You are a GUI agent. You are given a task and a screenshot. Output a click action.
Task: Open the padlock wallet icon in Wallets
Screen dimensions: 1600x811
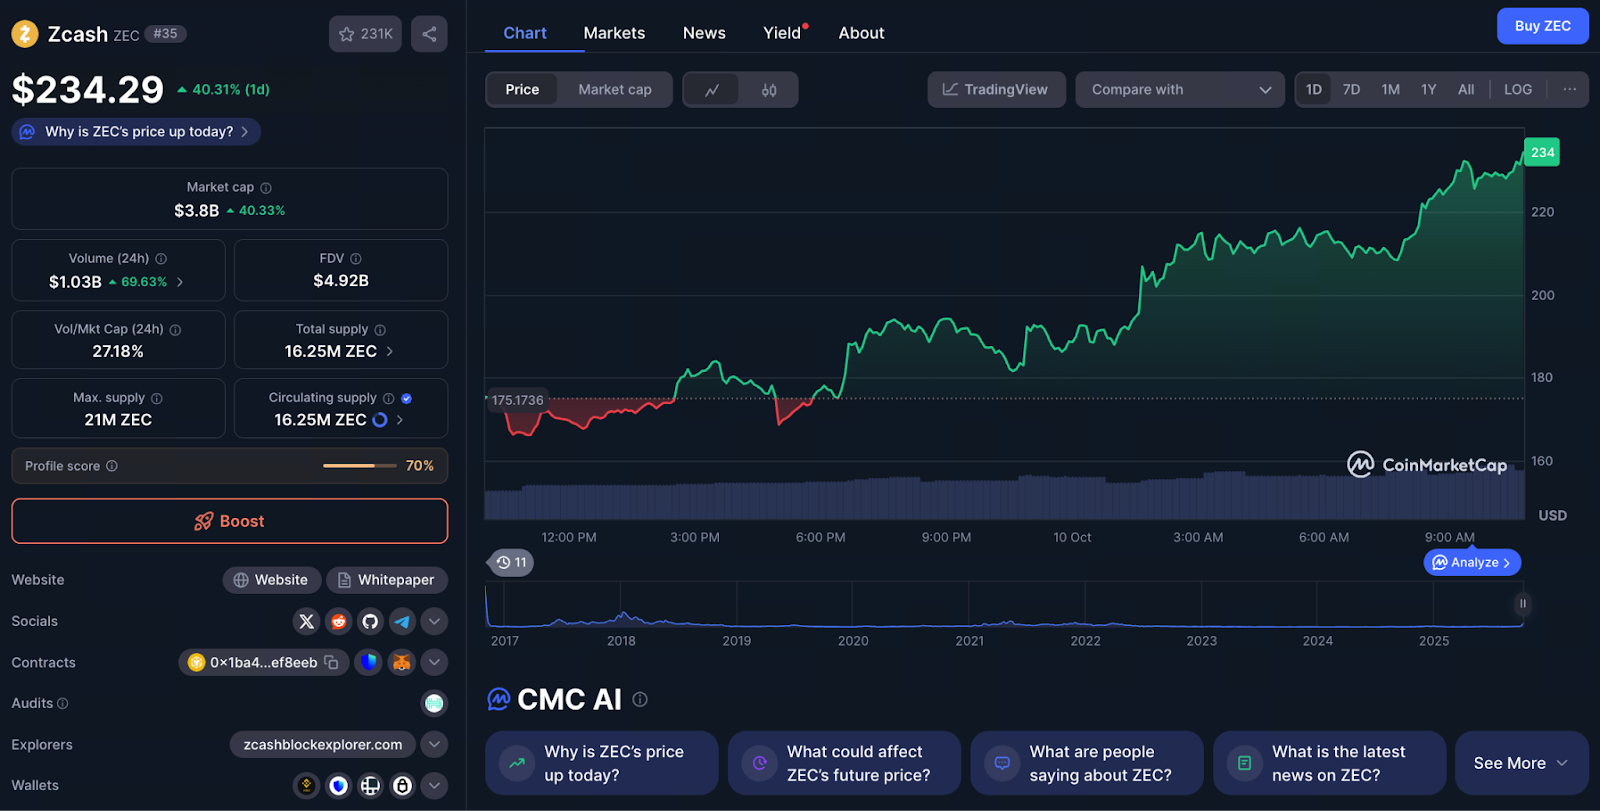402,786
